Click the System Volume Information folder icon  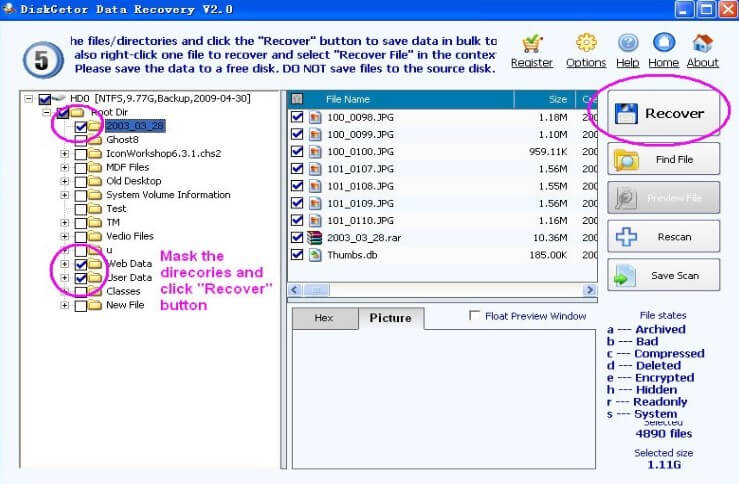tap(95, 195)
